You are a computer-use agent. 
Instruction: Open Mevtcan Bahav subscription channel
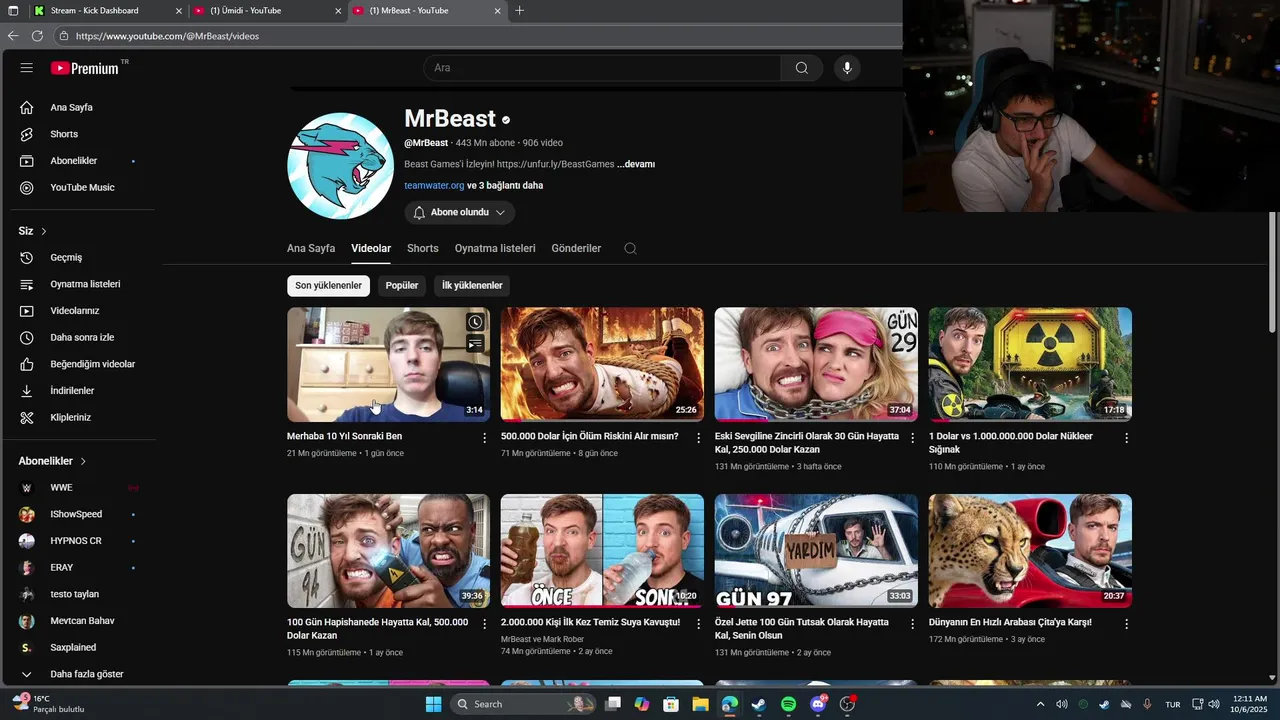tap(83, 621)
